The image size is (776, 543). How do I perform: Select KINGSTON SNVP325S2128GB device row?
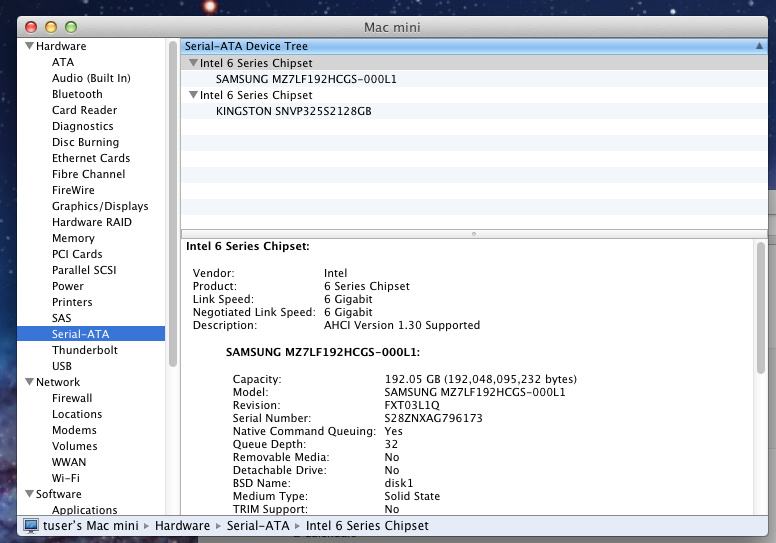[x=474, y=111]
